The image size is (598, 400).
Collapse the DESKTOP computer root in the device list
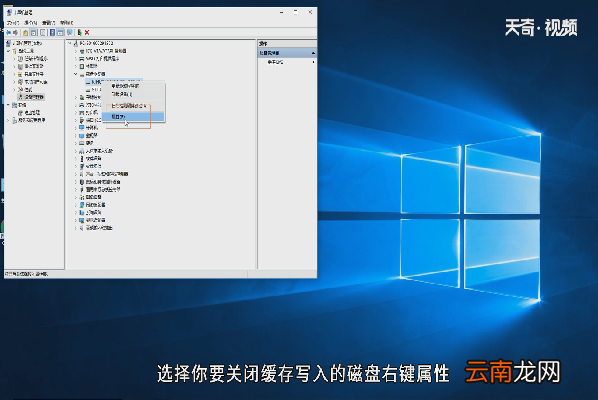pyautogui.click(x=70, y=43)
